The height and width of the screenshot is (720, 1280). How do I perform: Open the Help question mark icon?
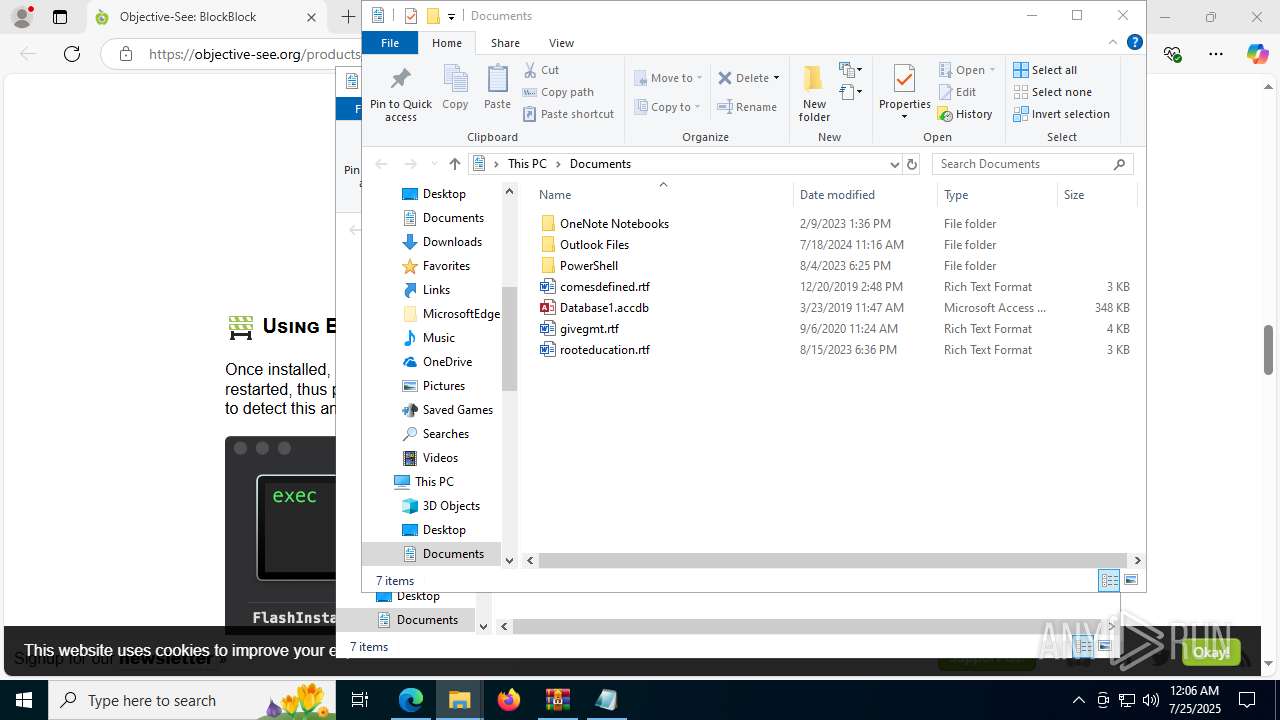[x=1134, y=42]
